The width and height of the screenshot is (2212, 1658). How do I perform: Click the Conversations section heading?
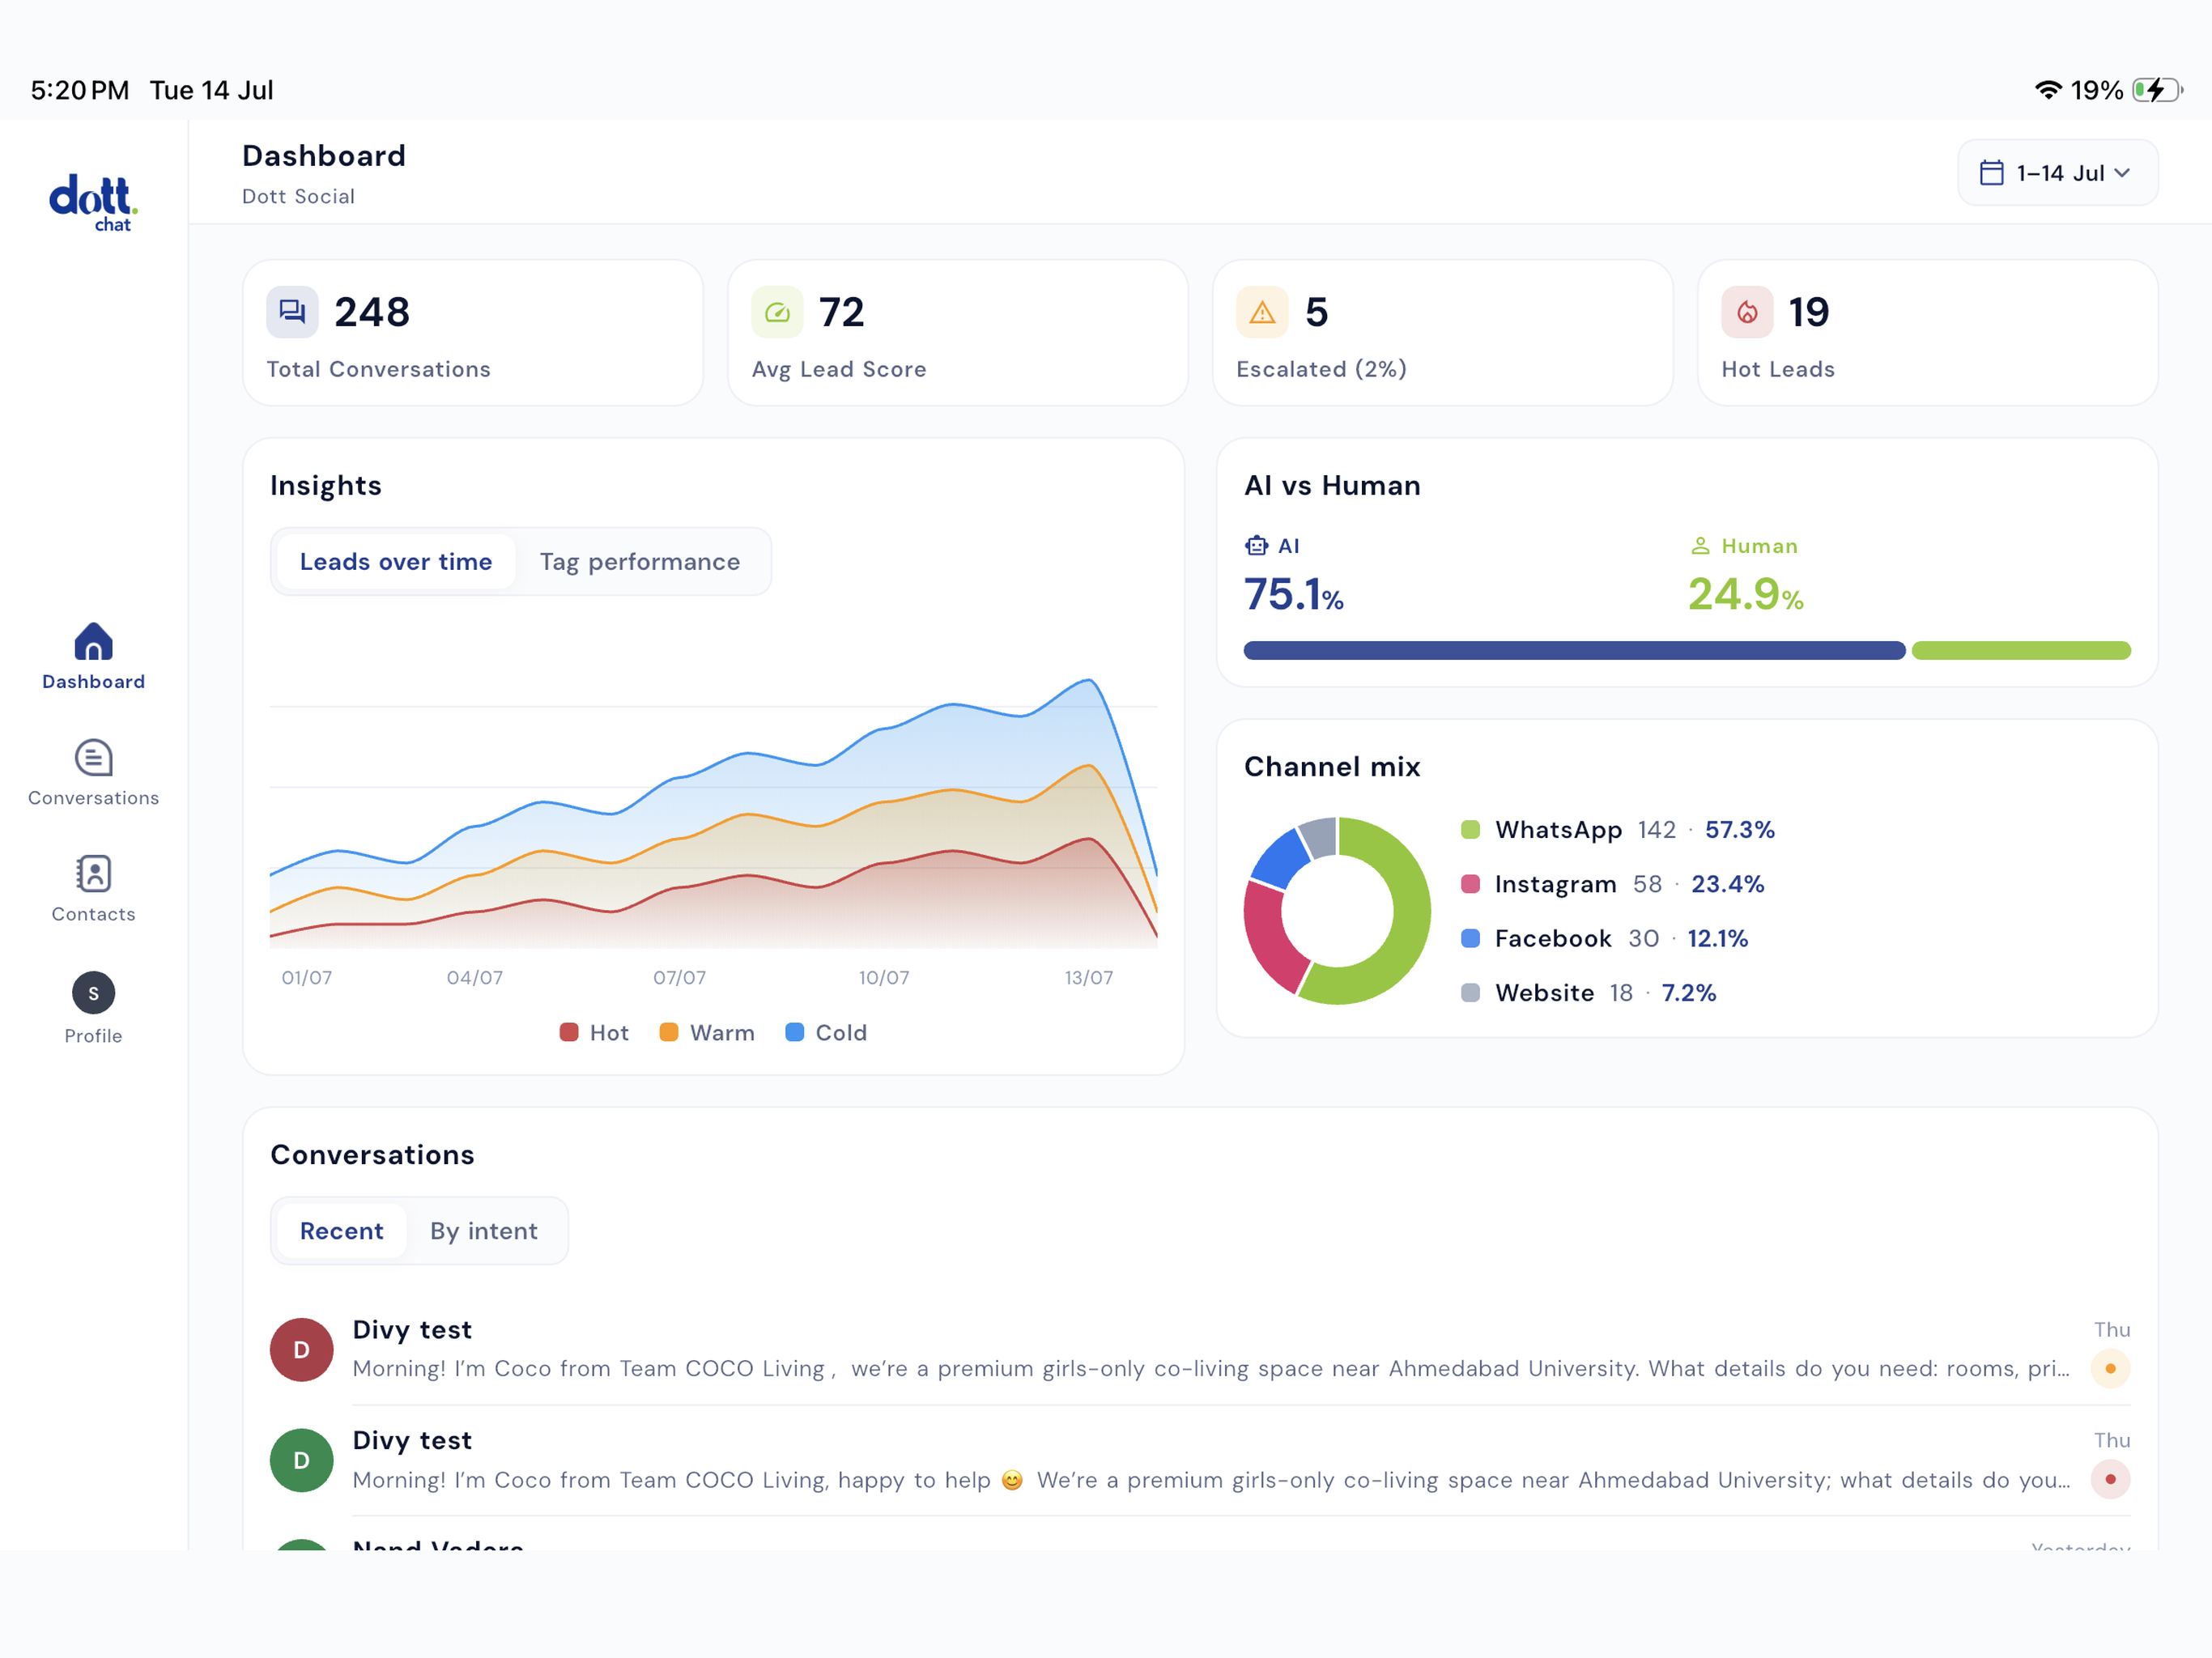[372, 1155]
